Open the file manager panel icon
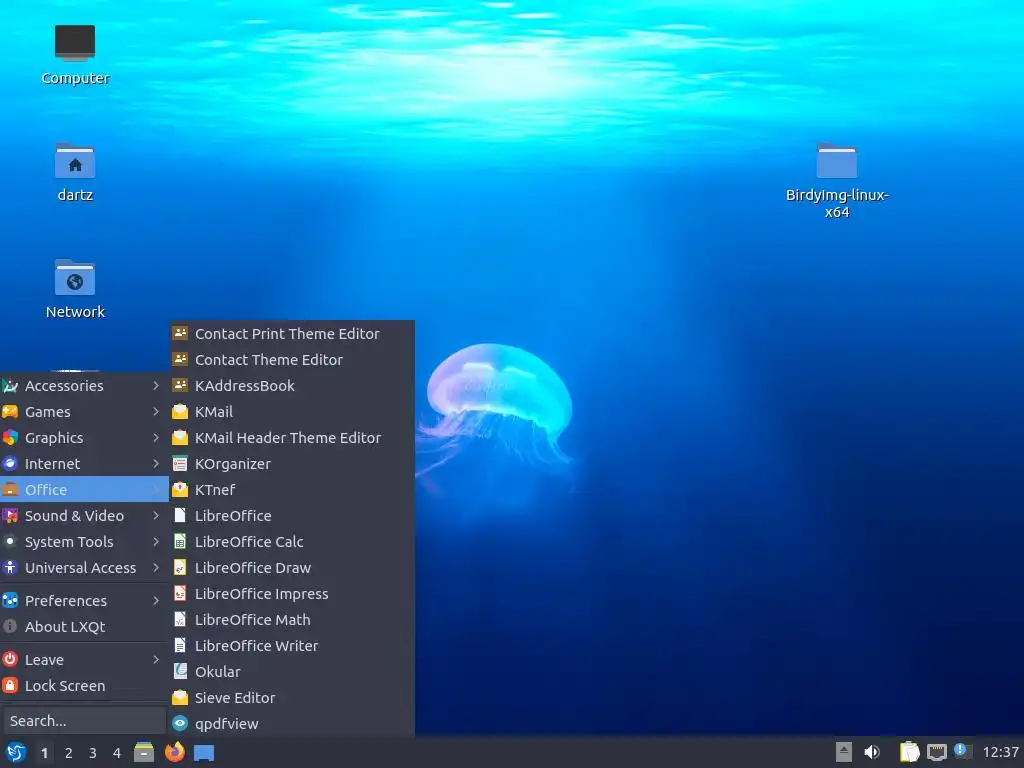This screenshot has width=1024, height=768. pyautogui.click(x=144, y=752)
